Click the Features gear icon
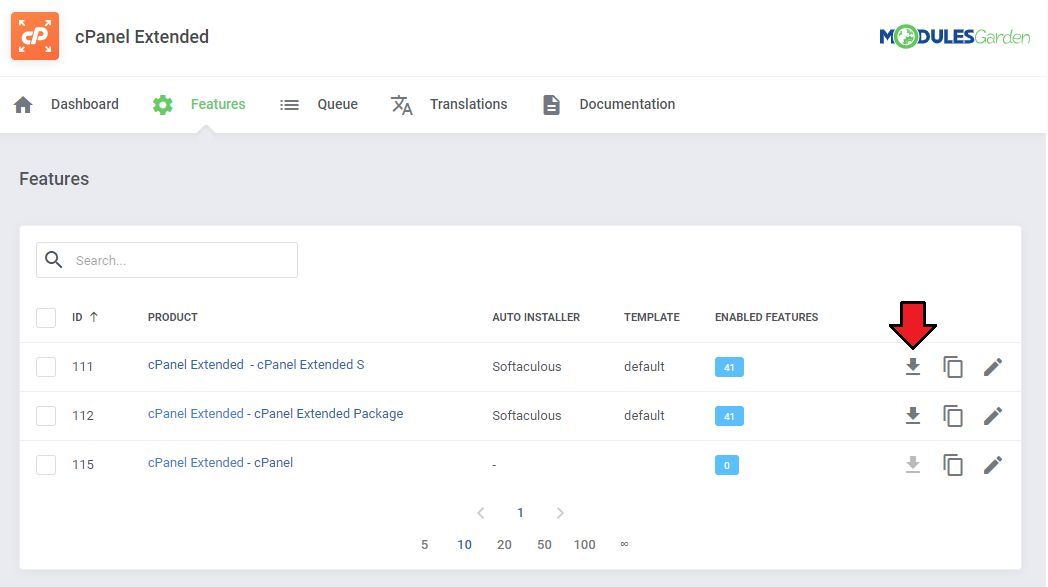The height and width of the screenshot is (587, 1048). (162, 104)
